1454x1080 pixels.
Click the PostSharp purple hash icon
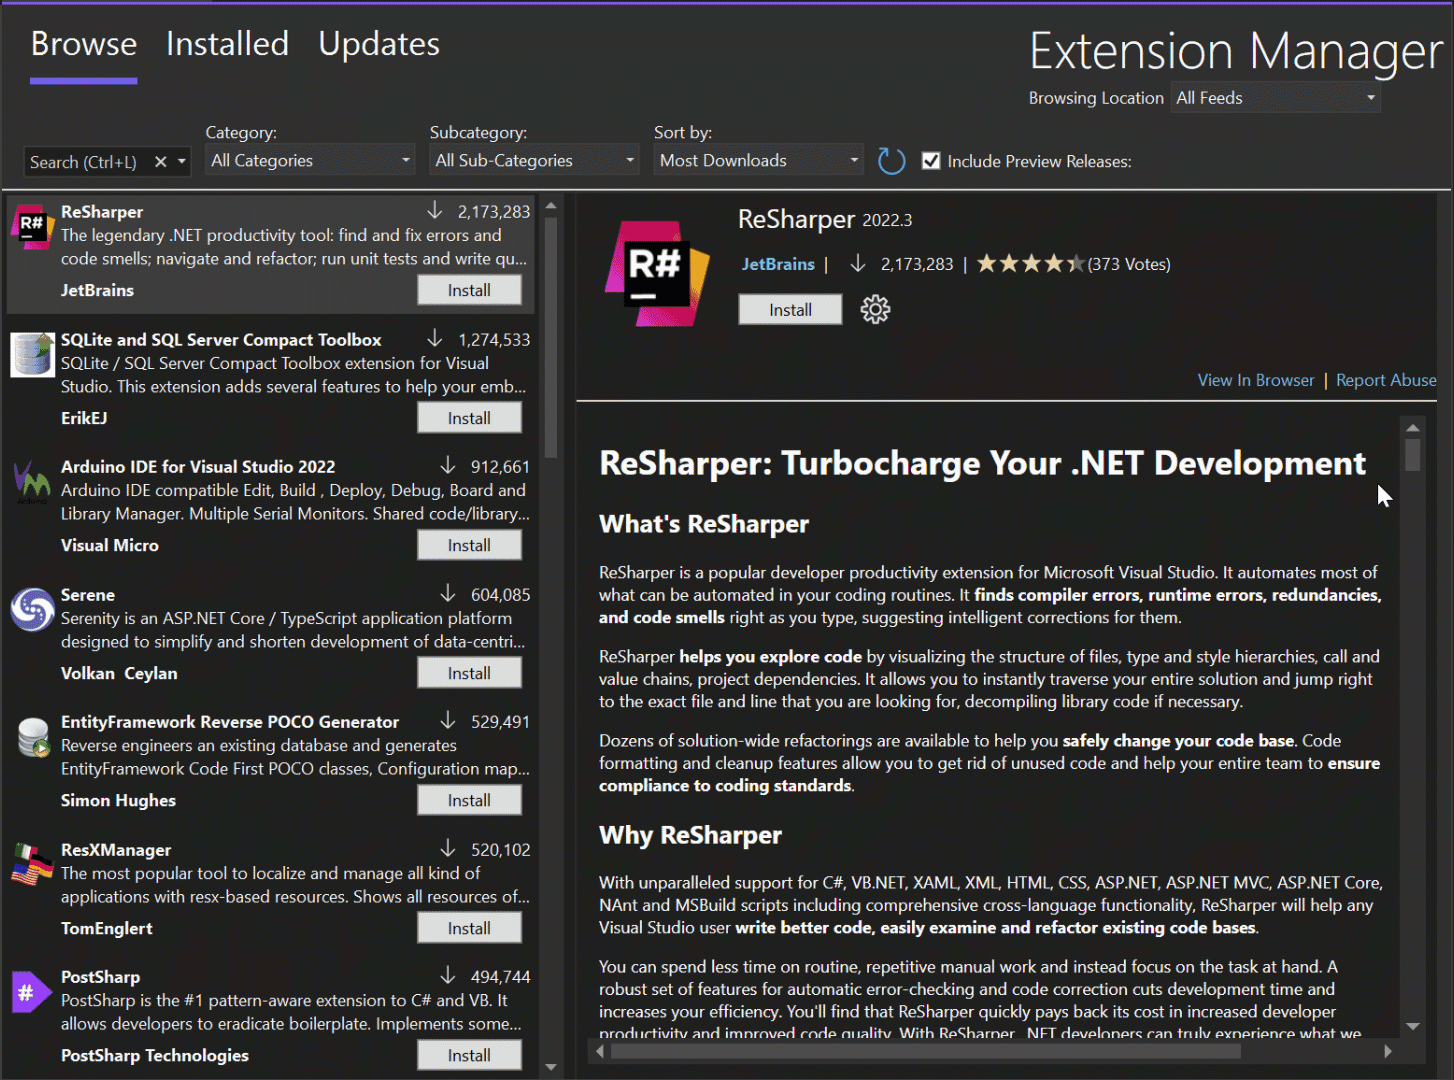tap(31, 992)
